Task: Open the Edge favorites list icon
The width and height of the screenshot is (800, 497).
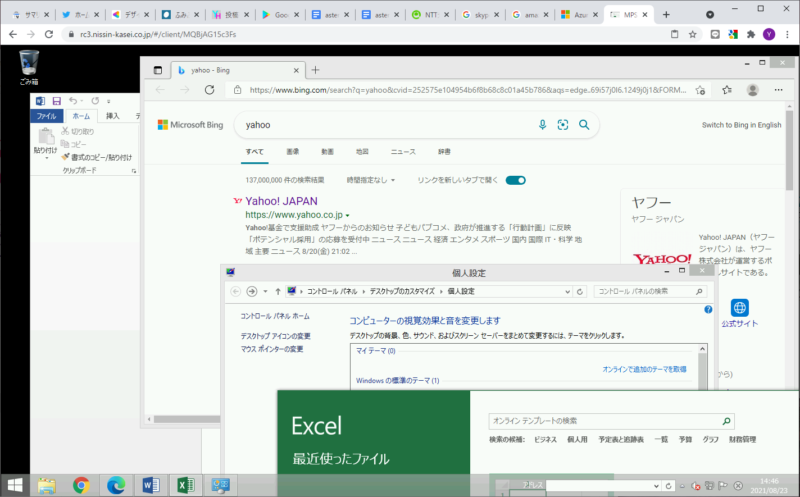Action: pos(727,90)
